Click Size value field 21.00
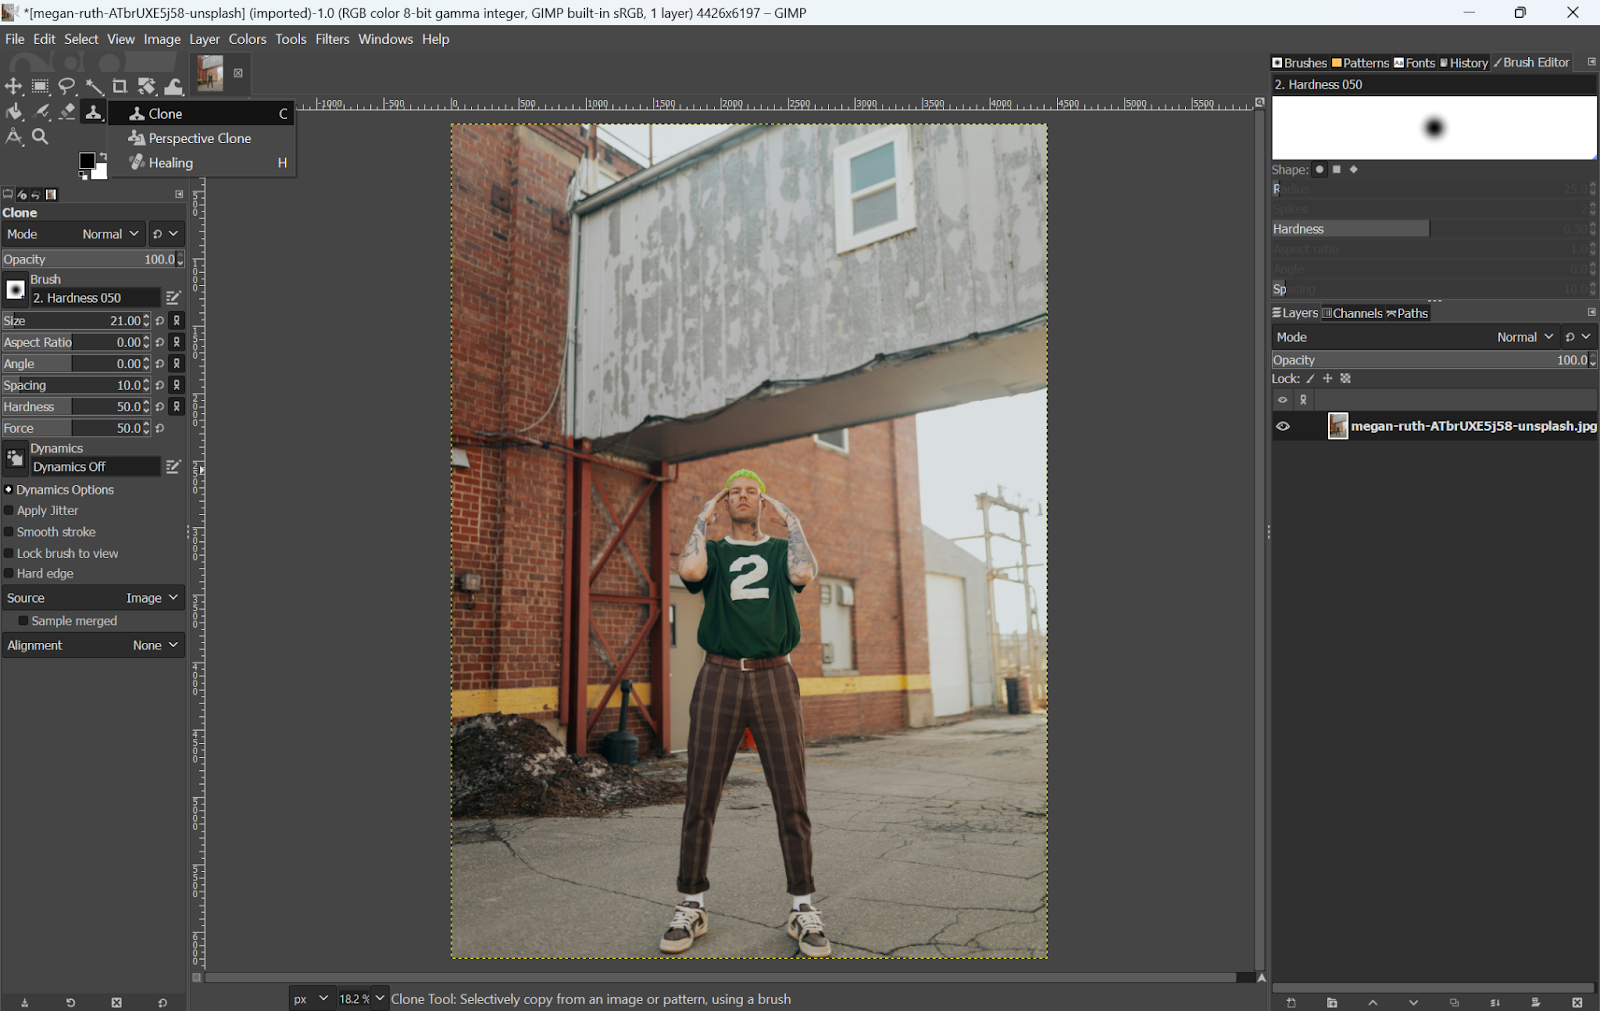The width and height of the screenshot is (1600, 1011). tap(75, 321)
